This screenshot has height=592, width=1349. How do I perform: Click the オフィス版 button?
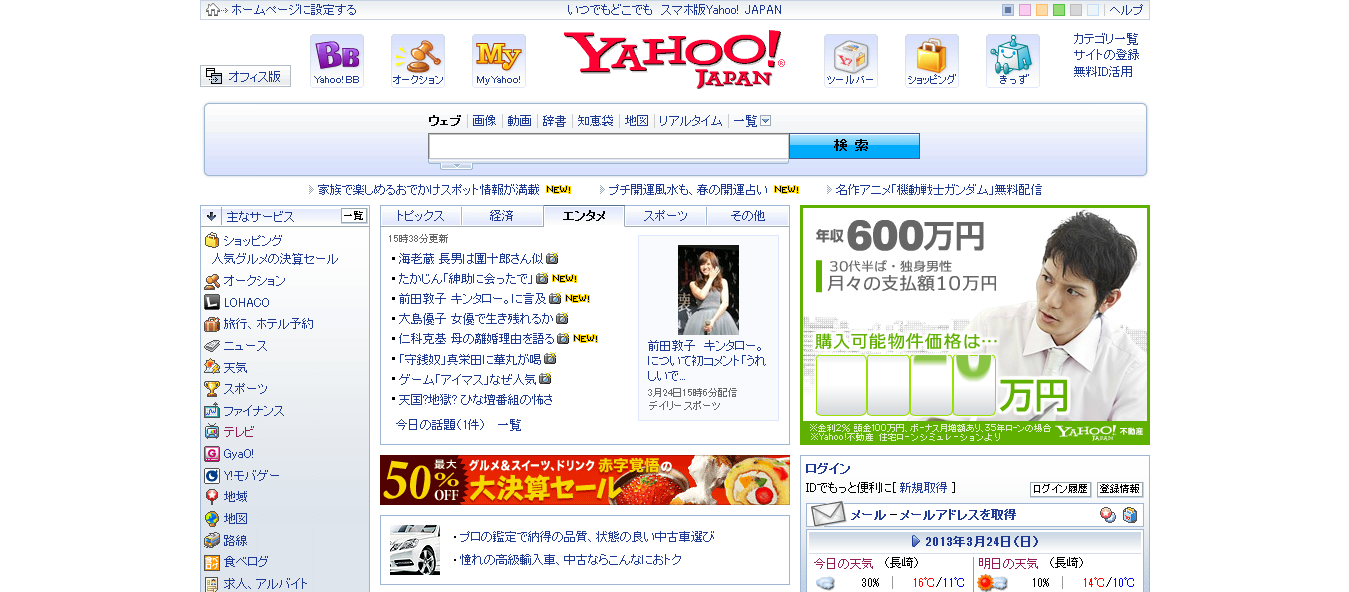tap(246, 76)
